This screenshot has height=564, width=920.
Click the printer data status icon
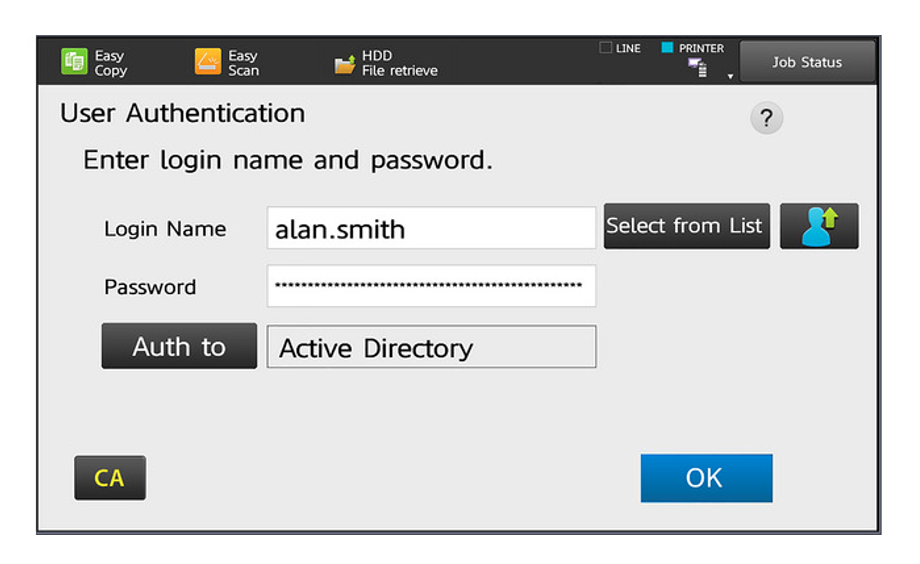[x=697, y=68]
